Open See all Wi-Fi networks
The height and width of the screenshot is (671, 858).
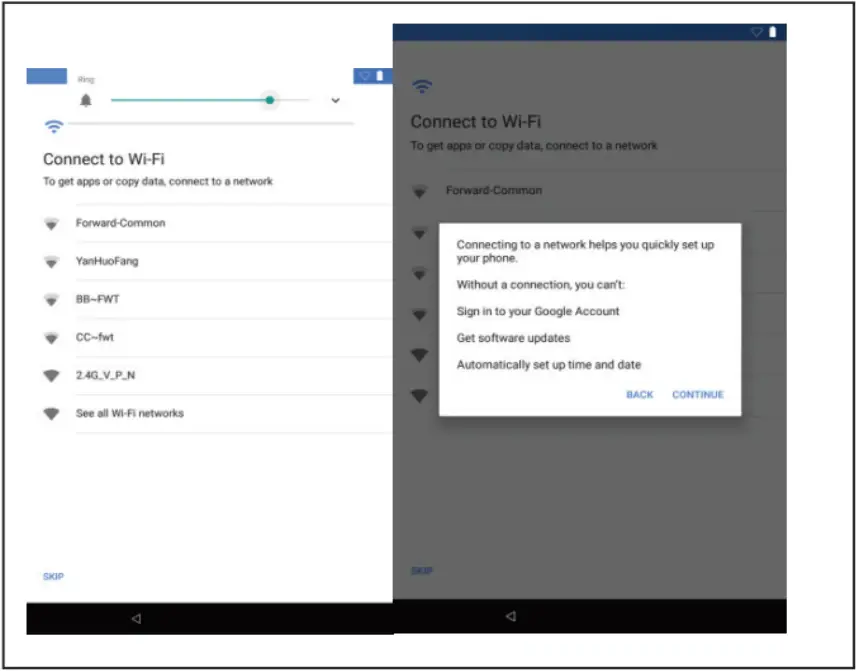(217, 413)
